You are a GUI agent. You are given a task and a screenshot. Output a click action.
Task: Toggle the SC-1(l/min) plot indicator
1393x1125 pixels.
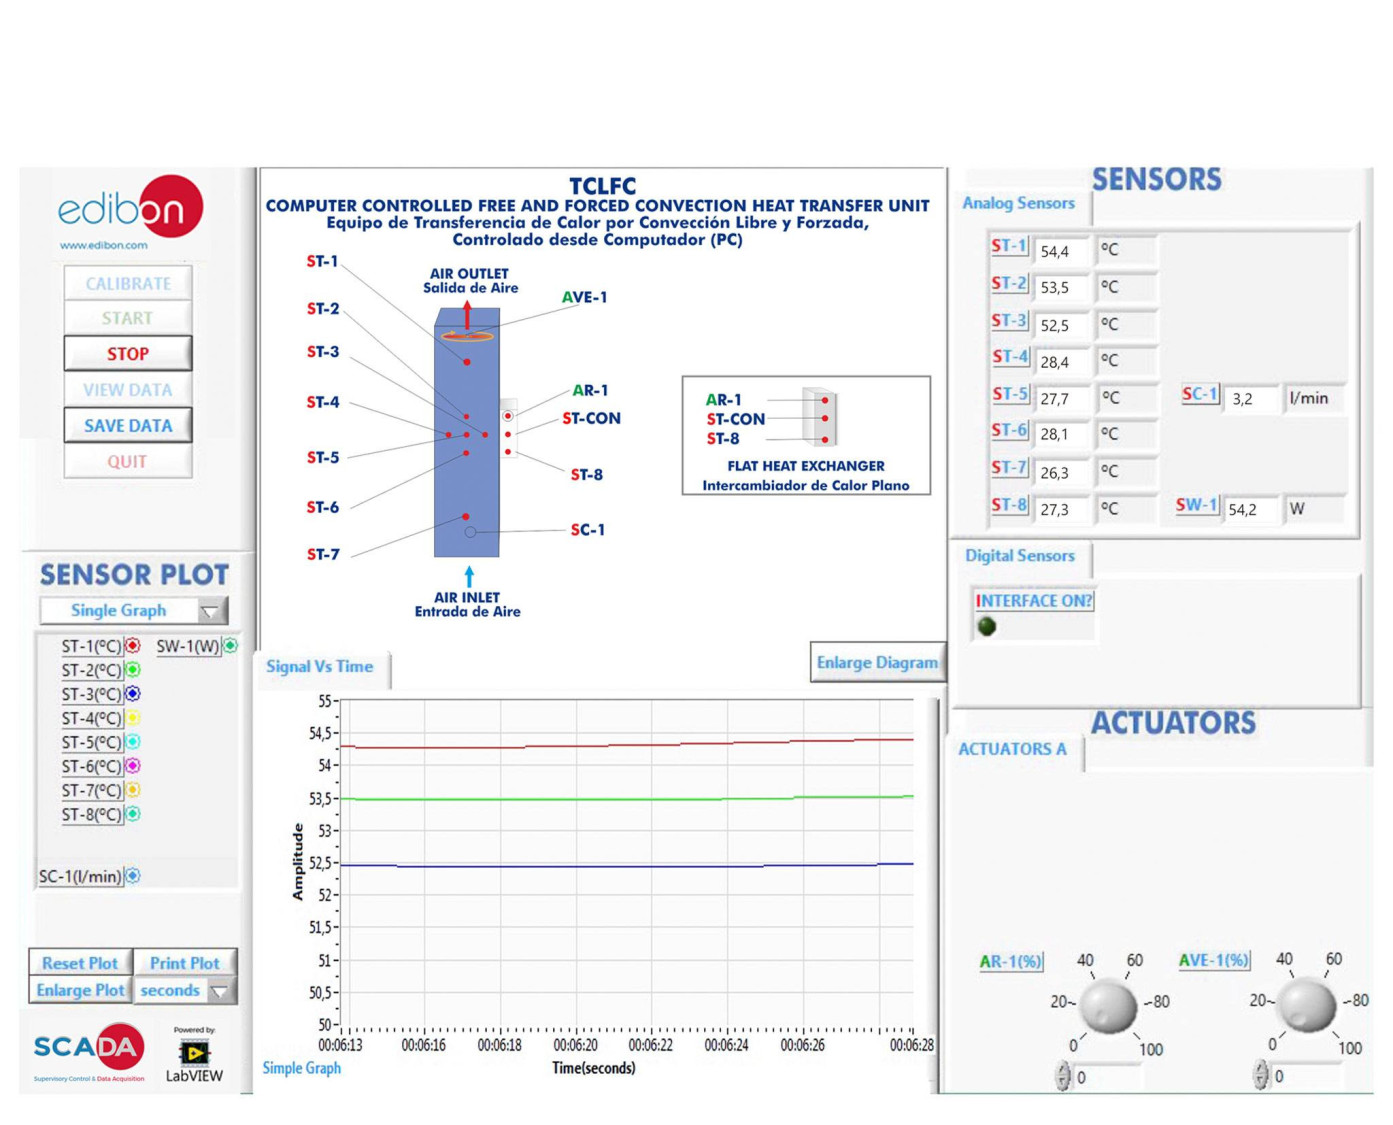click(133, 876)
